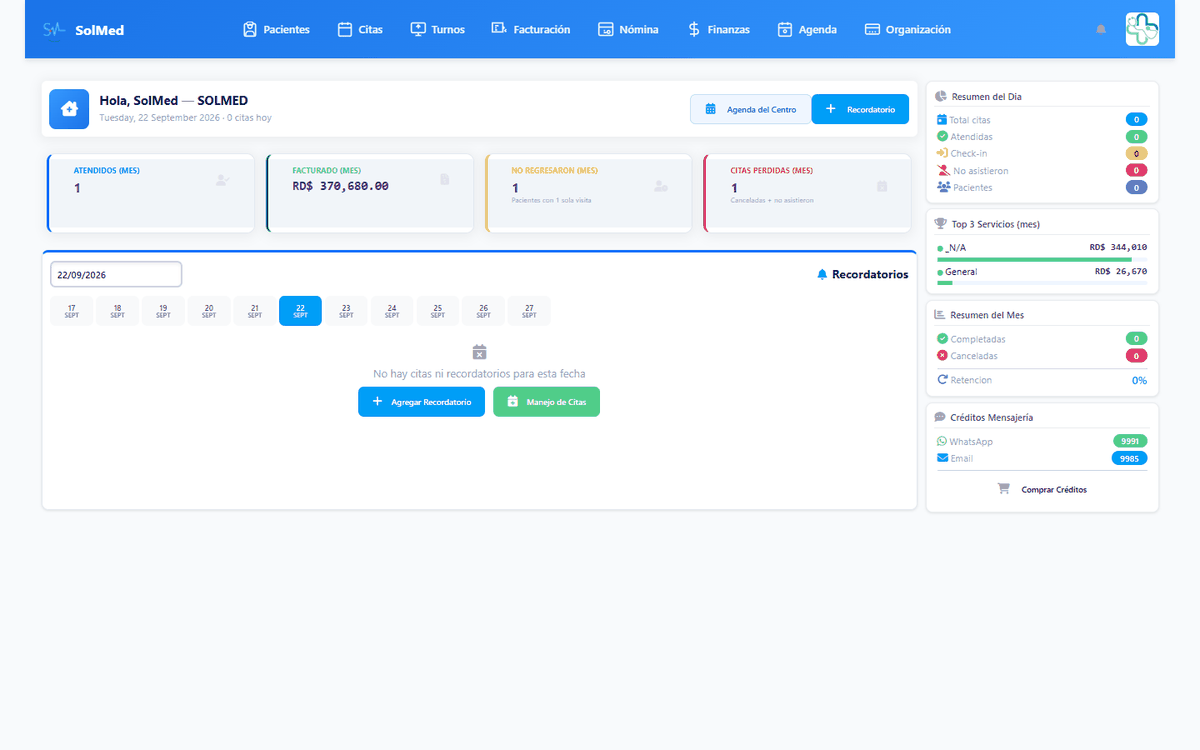Open the Facturación menu

[x=531, y=29]
